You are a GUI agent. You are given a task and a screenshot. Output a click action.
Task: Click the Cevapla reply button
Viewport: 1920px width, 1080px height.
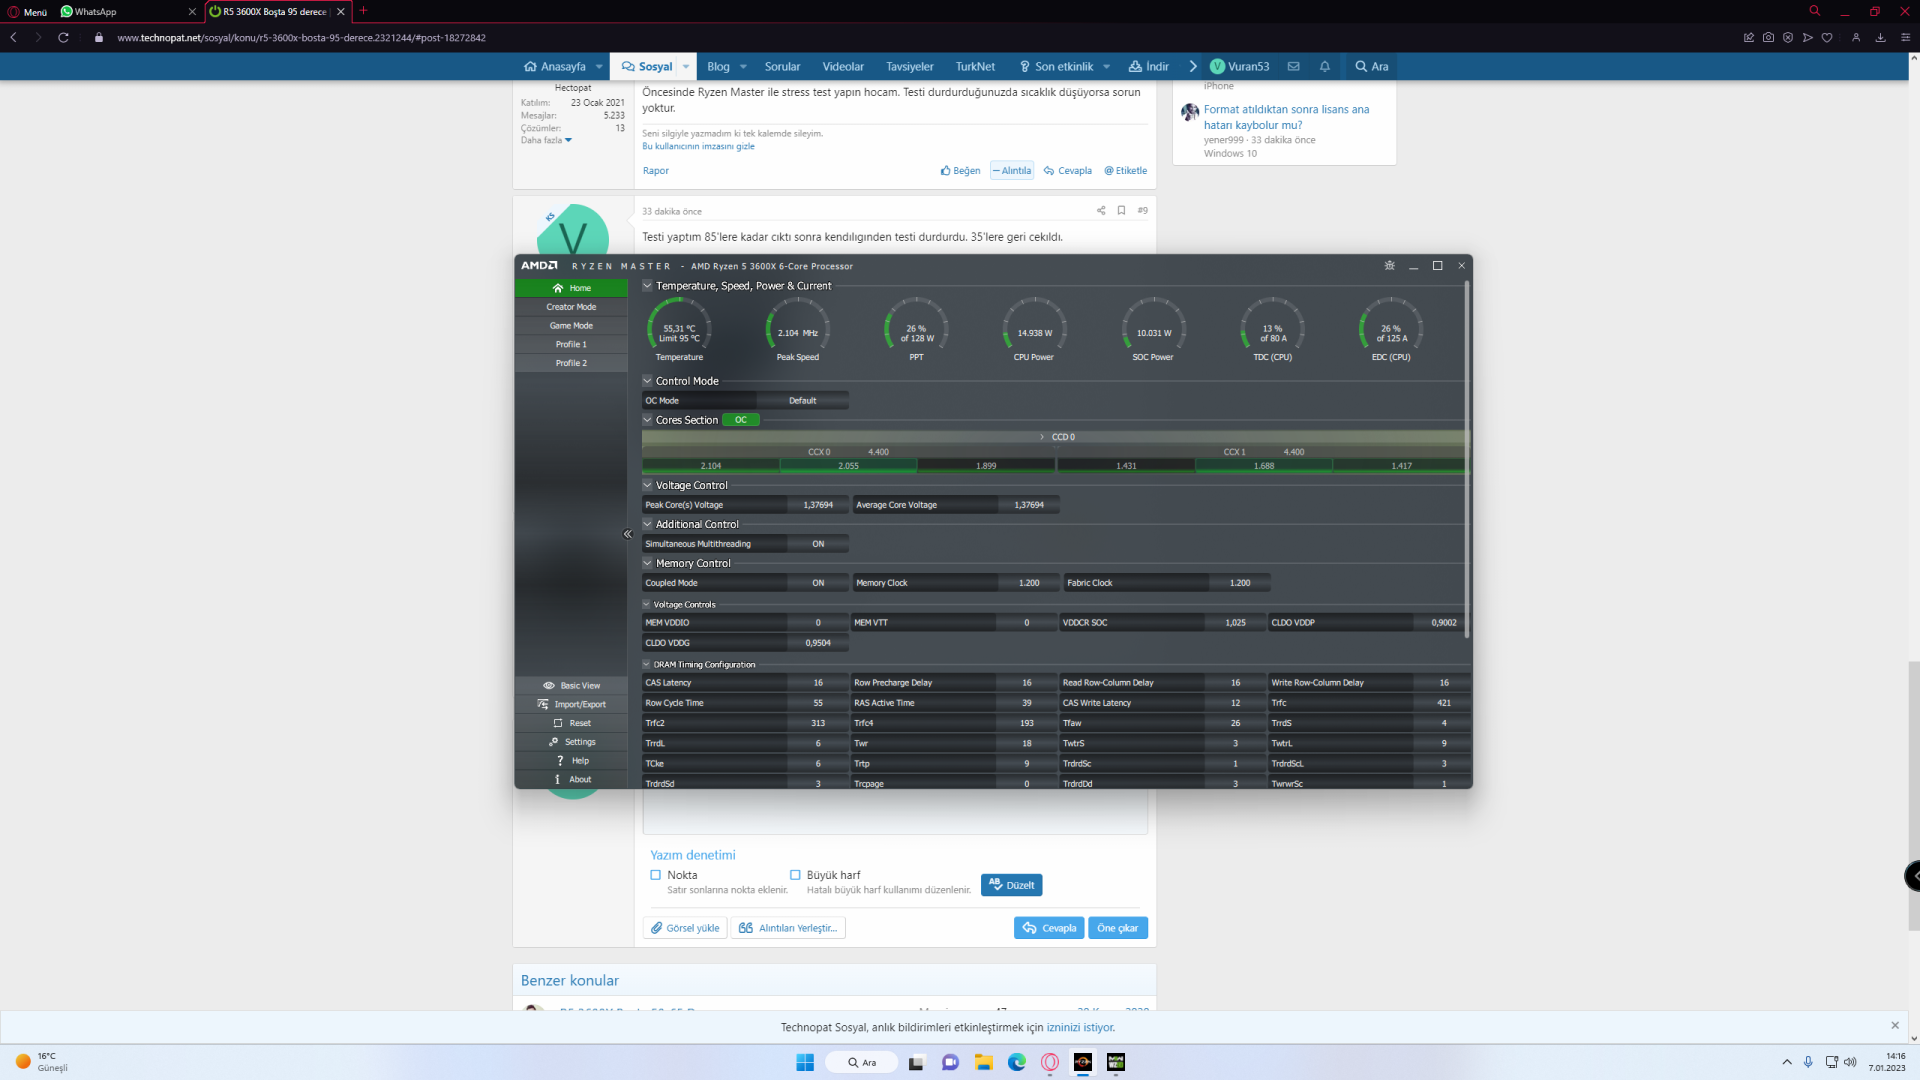coord(1049,928)
